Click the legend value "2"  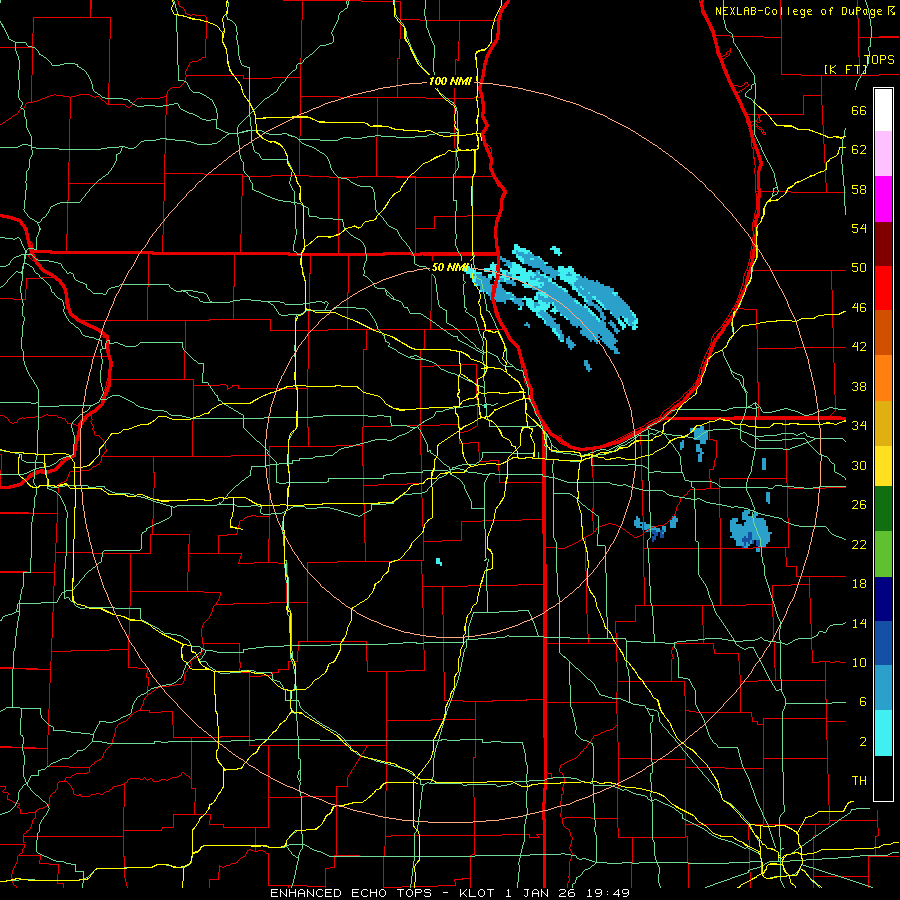pyautogui.click(x=862, y=741)
